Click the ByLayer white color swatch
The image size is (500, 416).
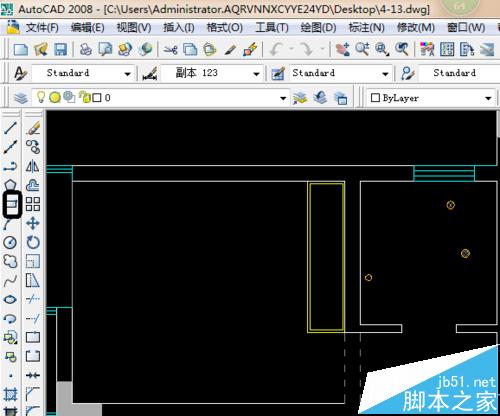(x=375, y=98)
